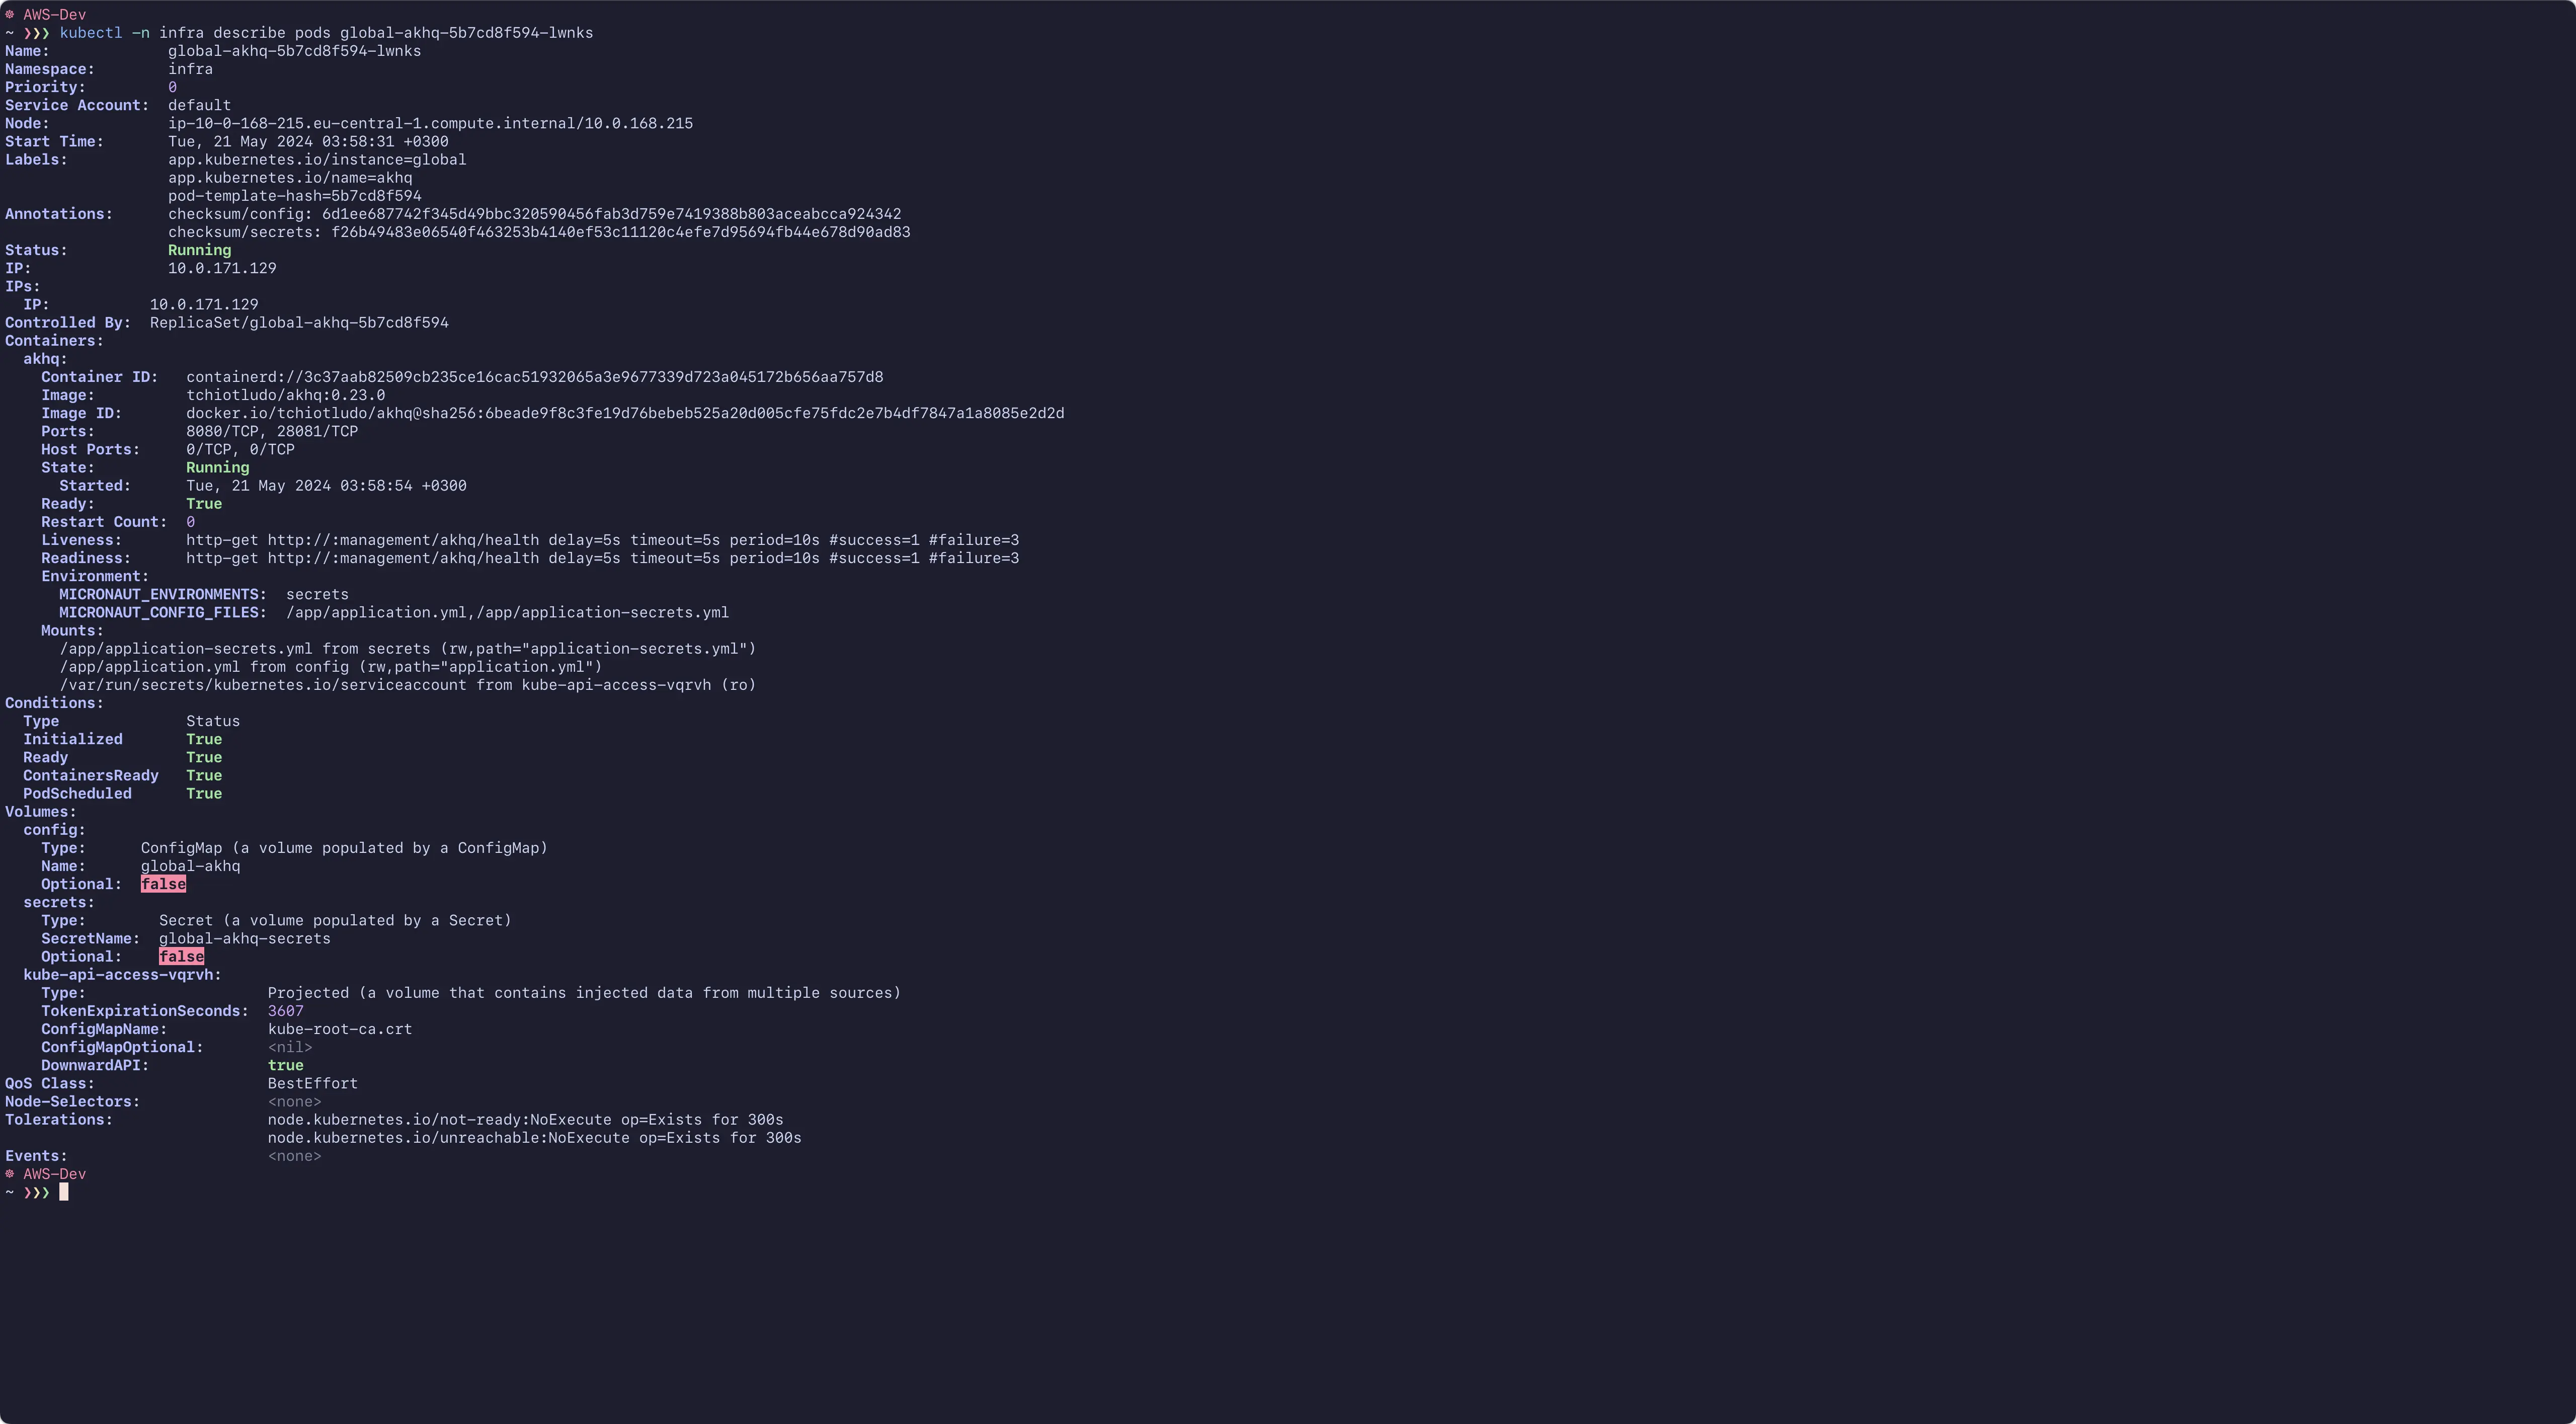Click the prompt arrows on the last line
This screenshot has height=1424, width=2576.
[36, 1192]
